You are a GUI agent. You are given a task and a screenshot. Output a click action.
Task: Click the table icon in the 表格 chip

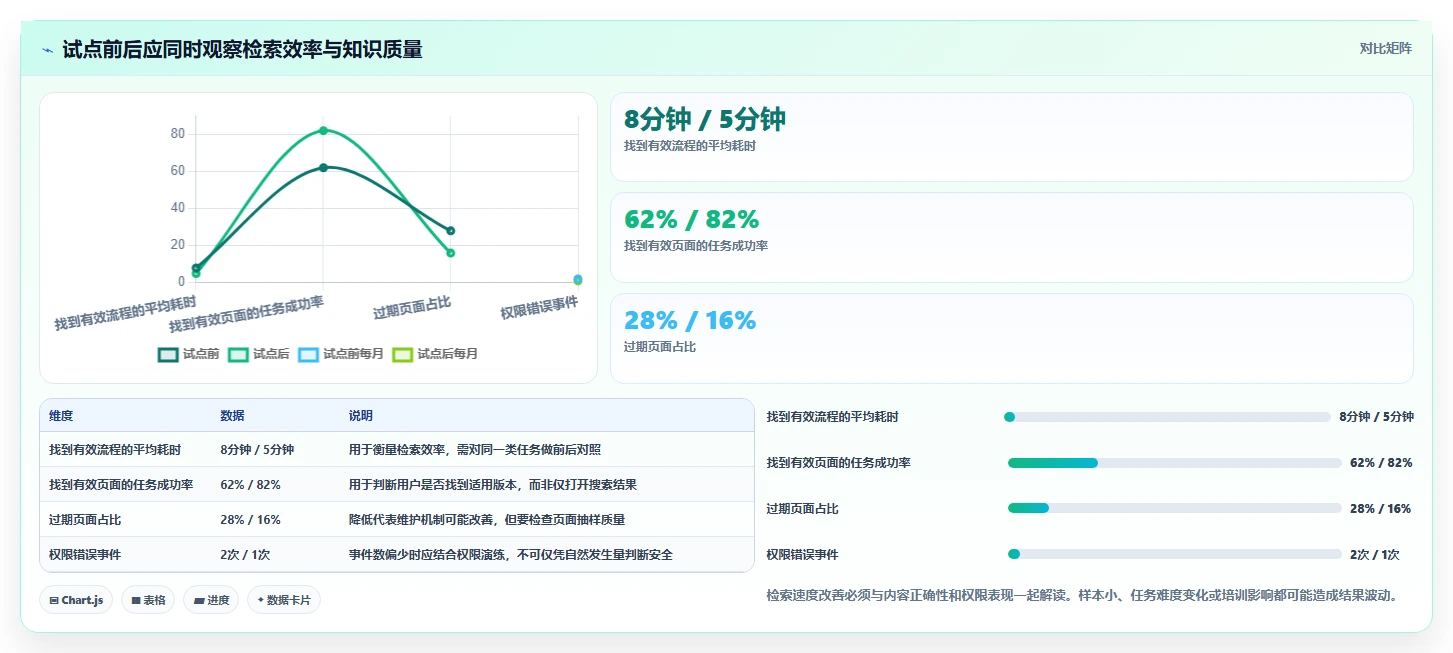(136, 600)
